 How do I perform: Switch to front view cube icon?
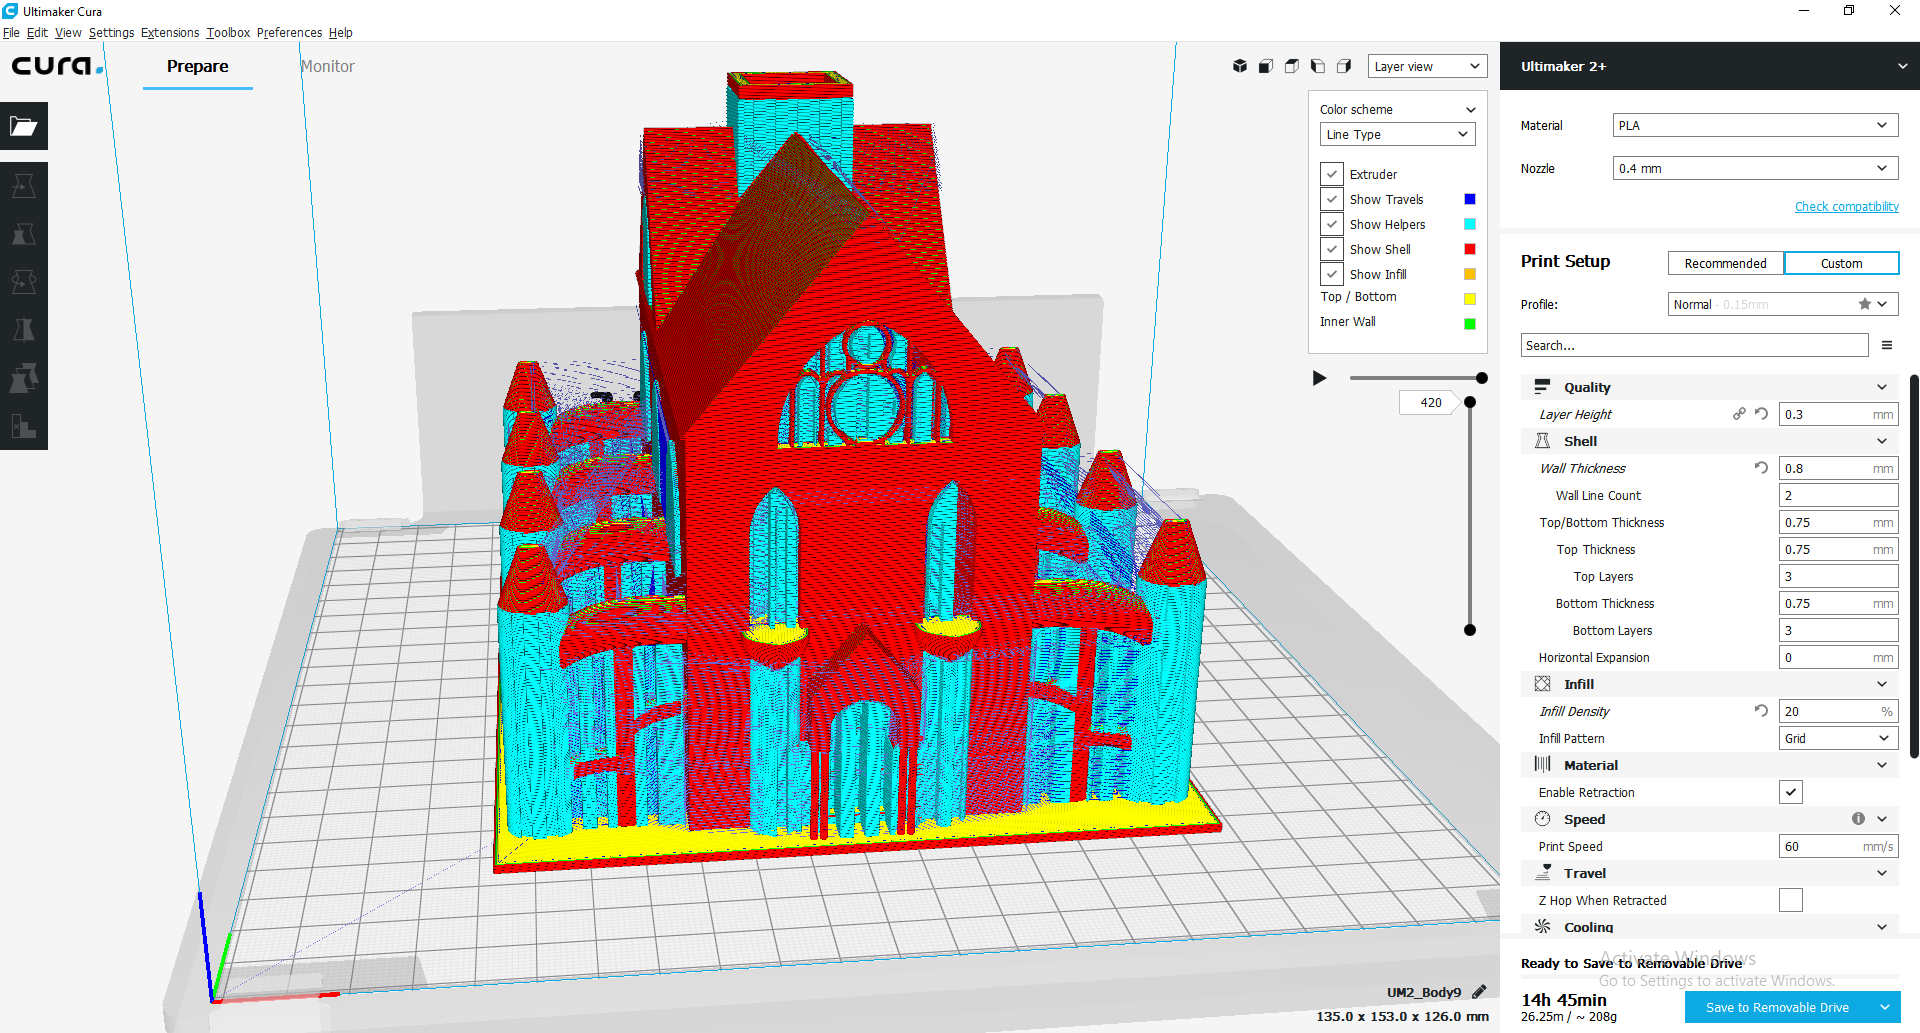pyautogui.click(x=1266, y=66)
